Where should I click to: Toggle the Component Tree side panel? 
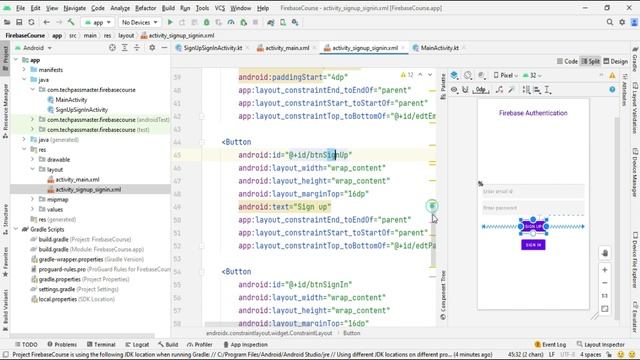tap(443, 295)
